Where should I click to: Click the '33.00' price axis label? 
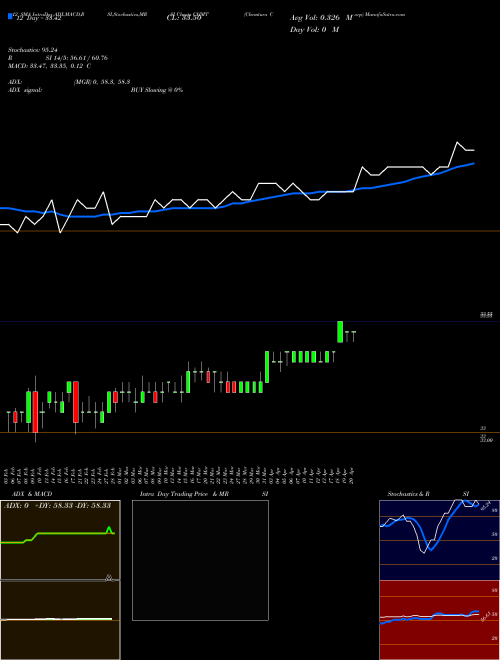point(486,440)
